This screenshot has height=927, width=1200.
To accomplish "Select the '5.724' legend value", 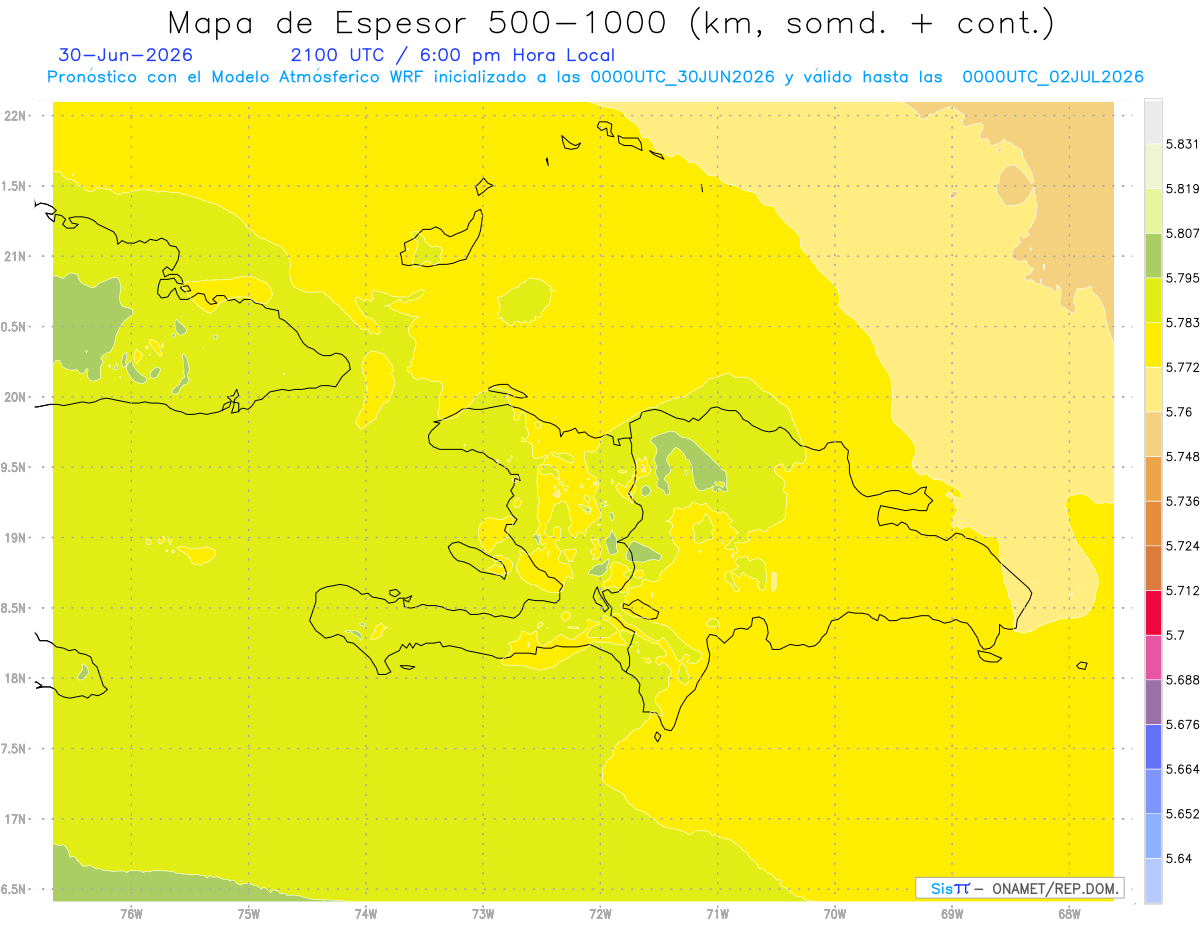I will click(1183, 546).
